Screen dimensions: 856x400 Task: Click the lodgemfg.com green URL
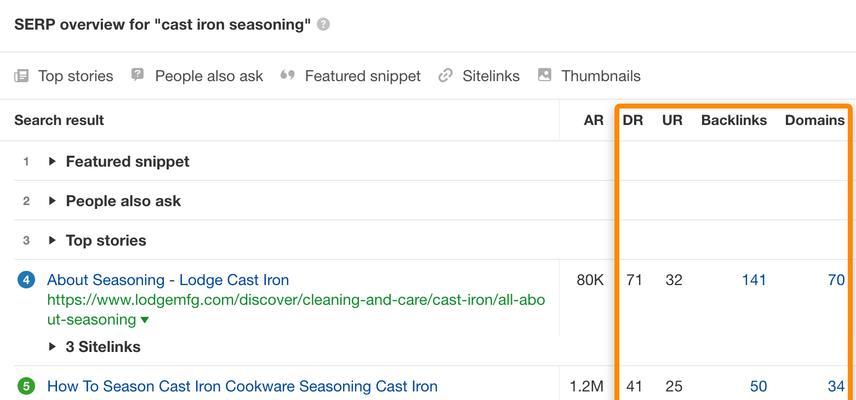296,309
